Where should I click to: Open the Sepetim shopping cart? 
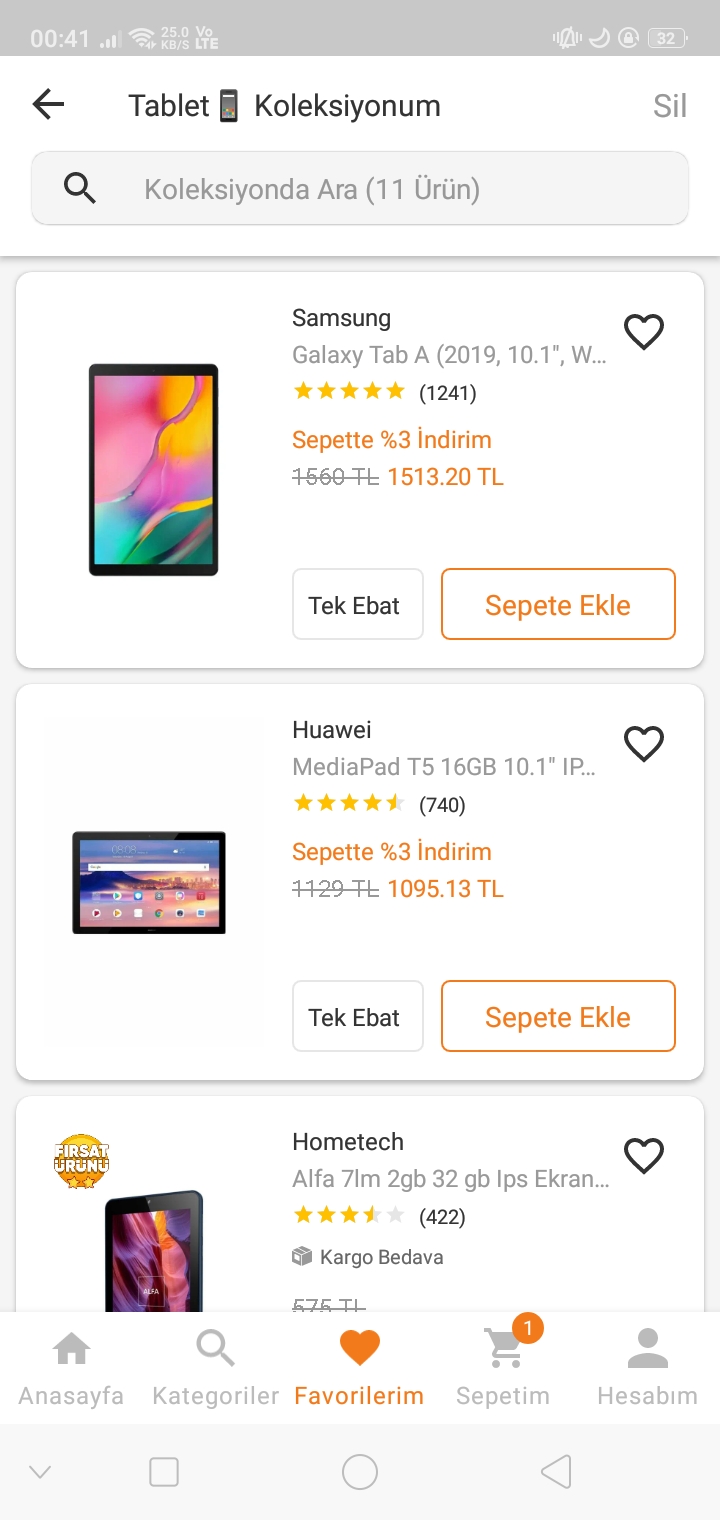pos(503,1368)
